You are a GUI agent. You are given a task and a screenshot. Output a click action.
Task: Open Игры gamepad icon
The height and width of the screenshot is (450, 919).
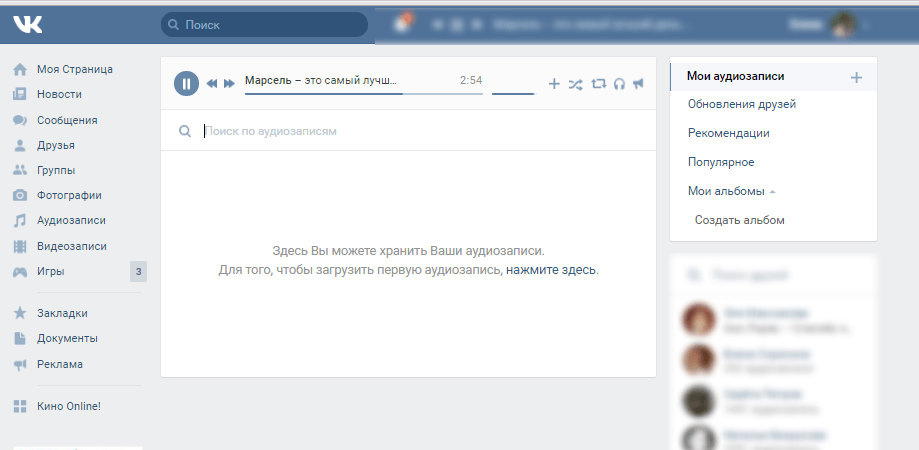(x=20, y=272)
